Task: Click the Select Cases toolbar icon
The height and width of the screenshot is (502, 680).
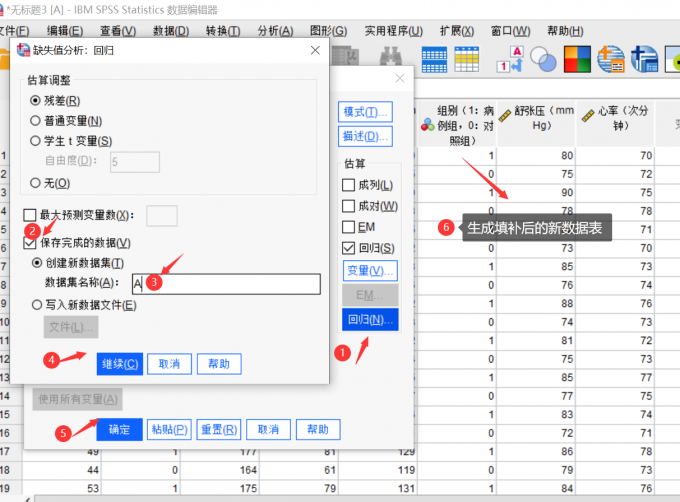Action: [x=467, y=59]
